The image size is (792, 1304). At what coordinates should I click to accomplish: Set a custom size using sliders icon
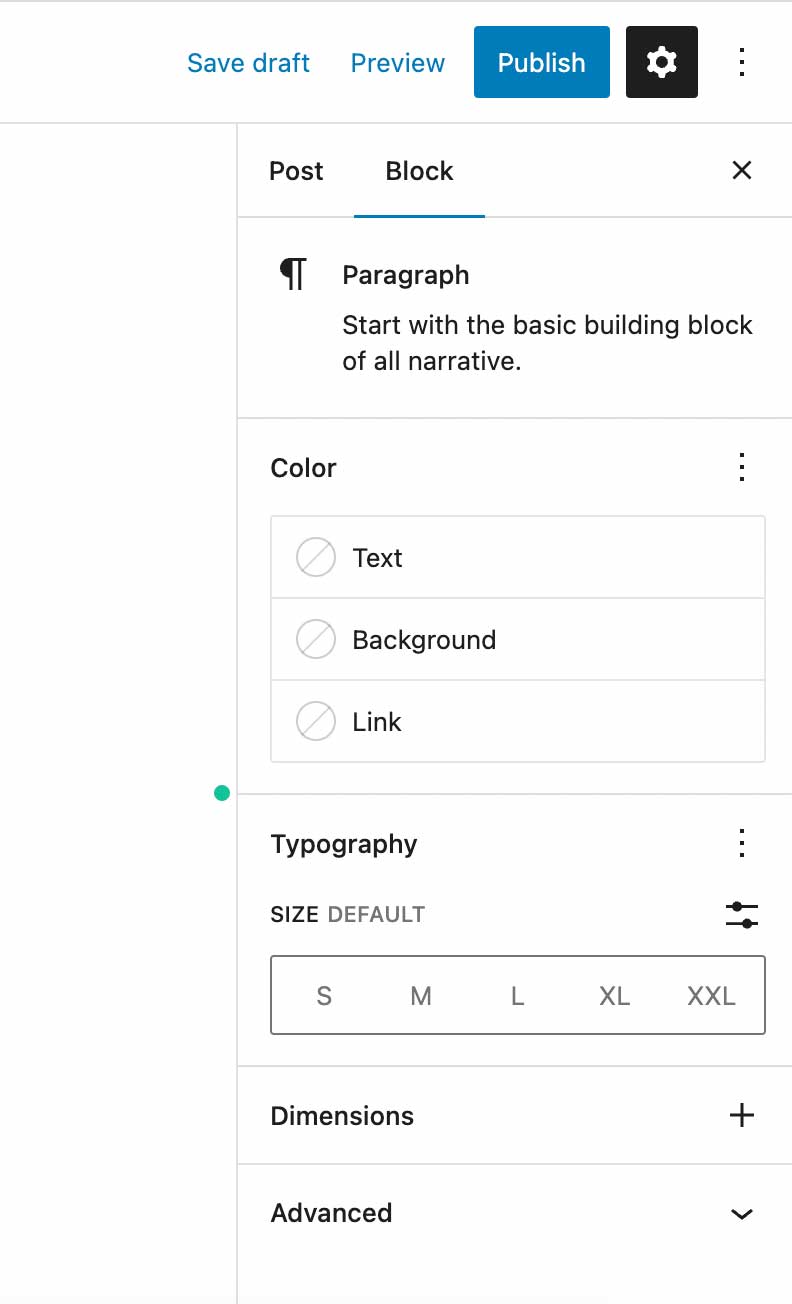click(742, 914)
